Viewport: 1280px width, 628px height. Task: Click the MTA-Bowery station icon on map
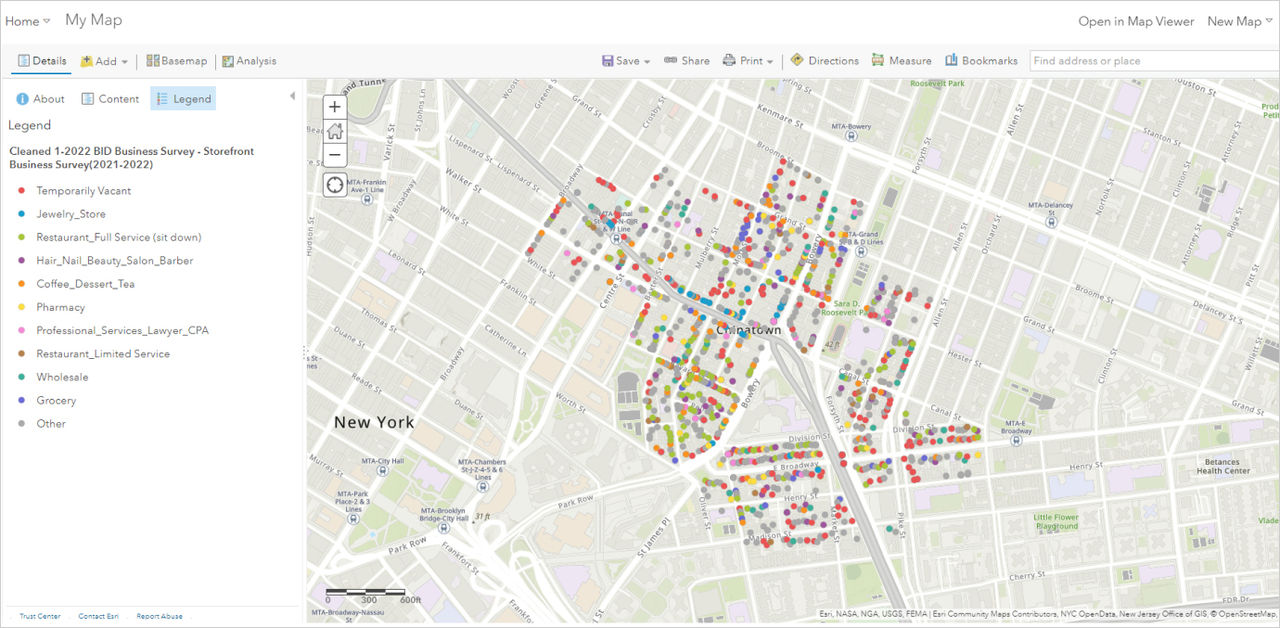(x=851, y=137)
